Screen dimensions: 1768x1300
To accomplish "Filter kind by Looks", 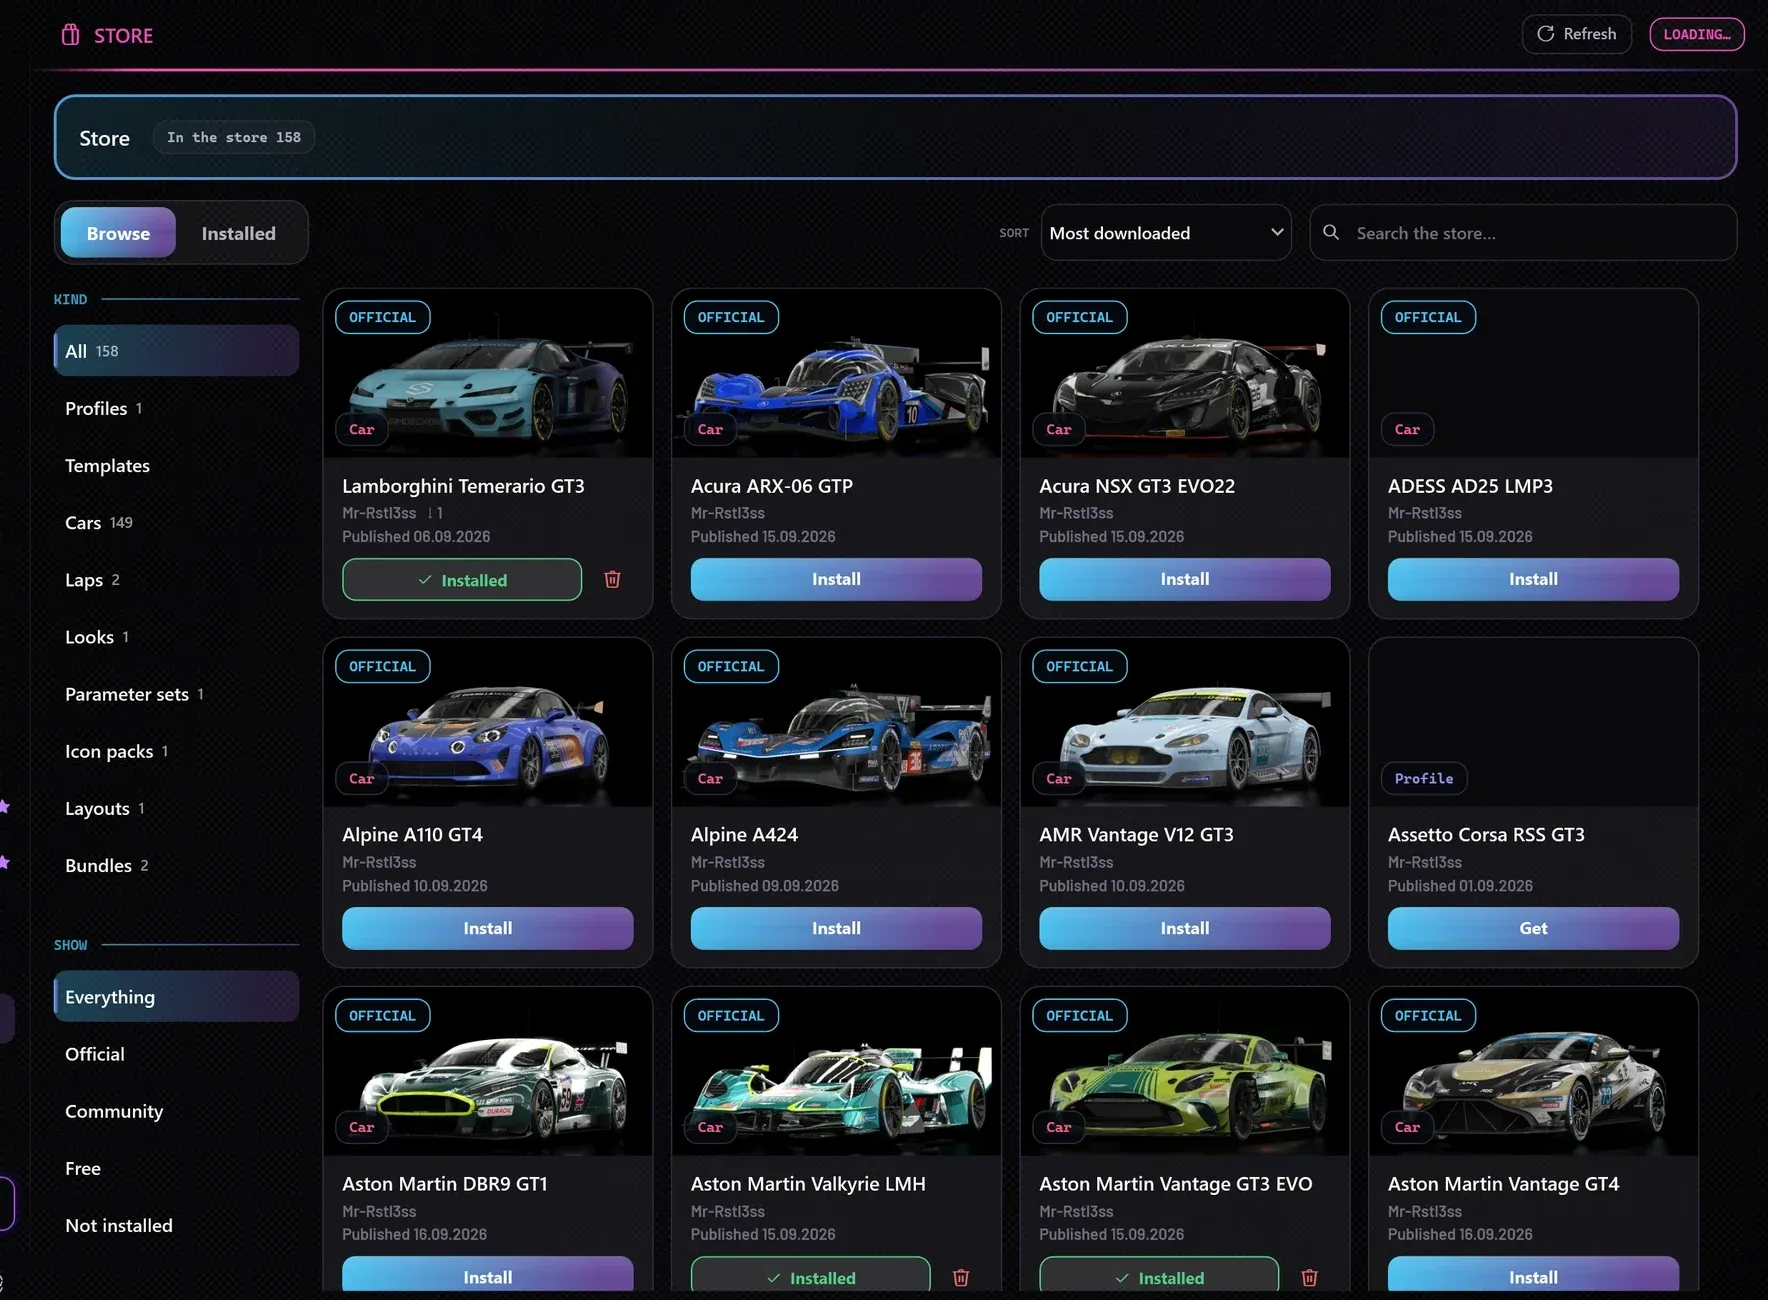I will point(176,637).
